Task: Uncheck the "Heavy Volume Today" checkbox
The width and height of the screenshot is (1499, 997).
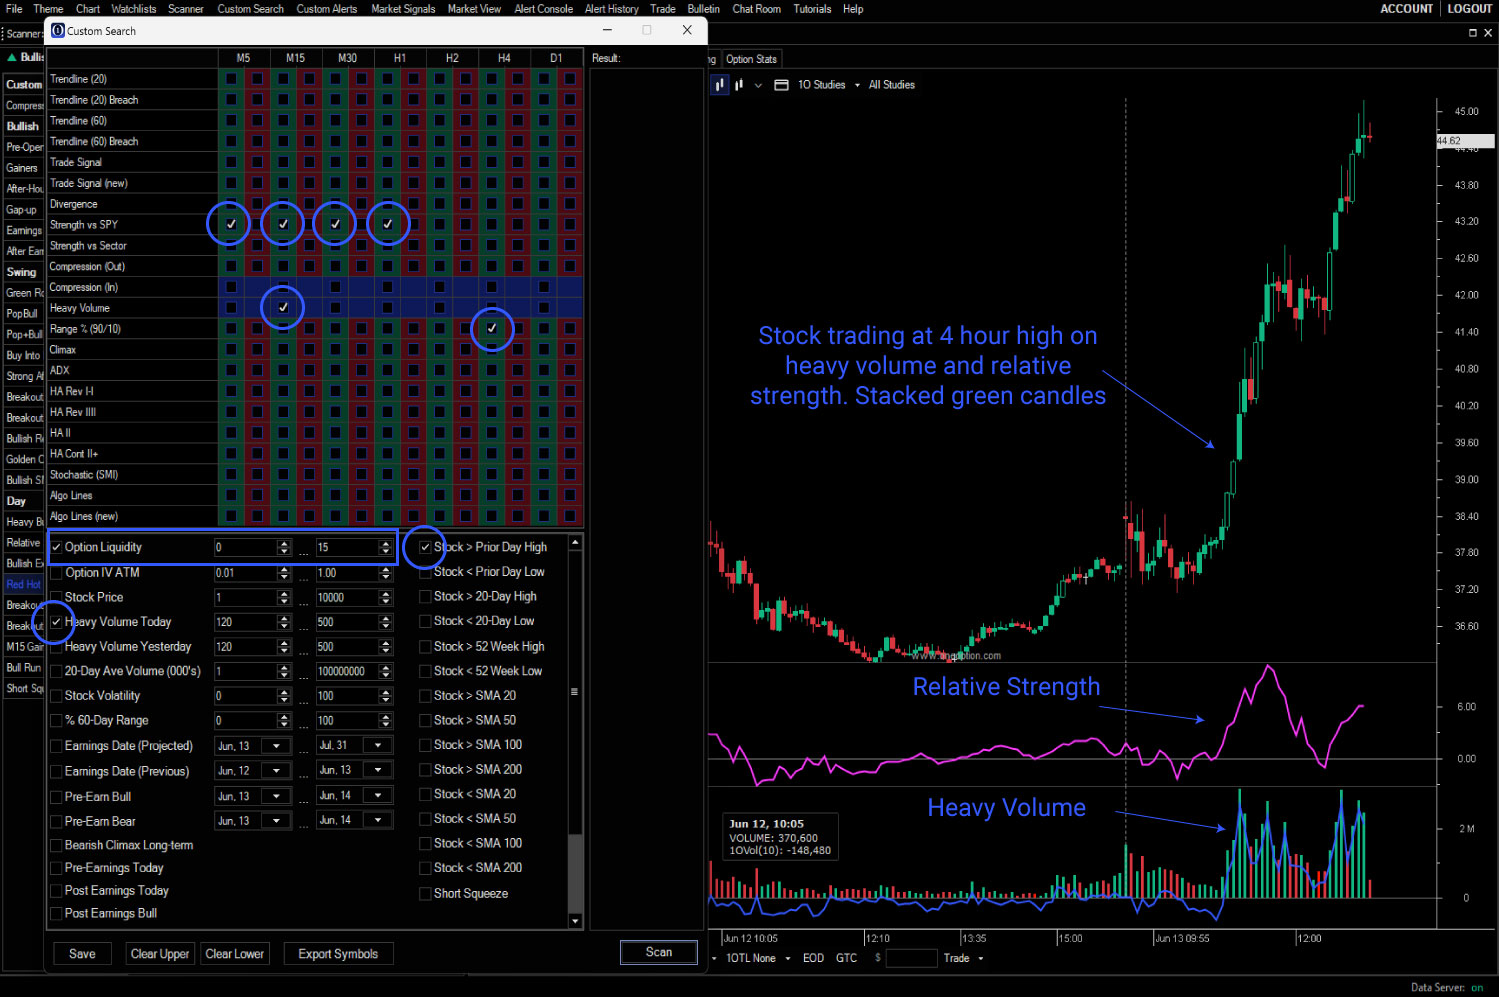Action: 57,621
